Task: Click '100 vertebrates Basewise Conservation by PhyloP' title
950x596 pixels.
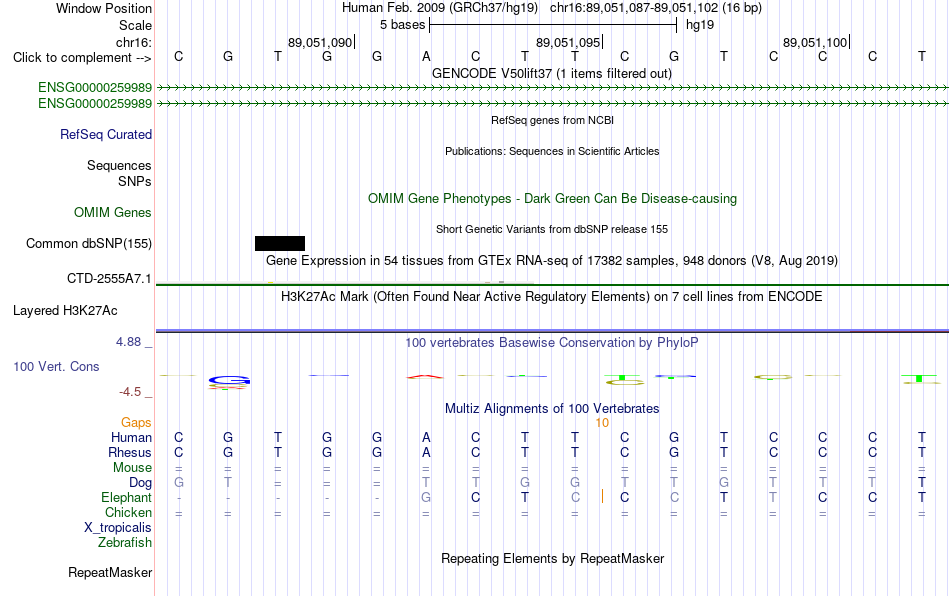Action: [x=552, y=342]
